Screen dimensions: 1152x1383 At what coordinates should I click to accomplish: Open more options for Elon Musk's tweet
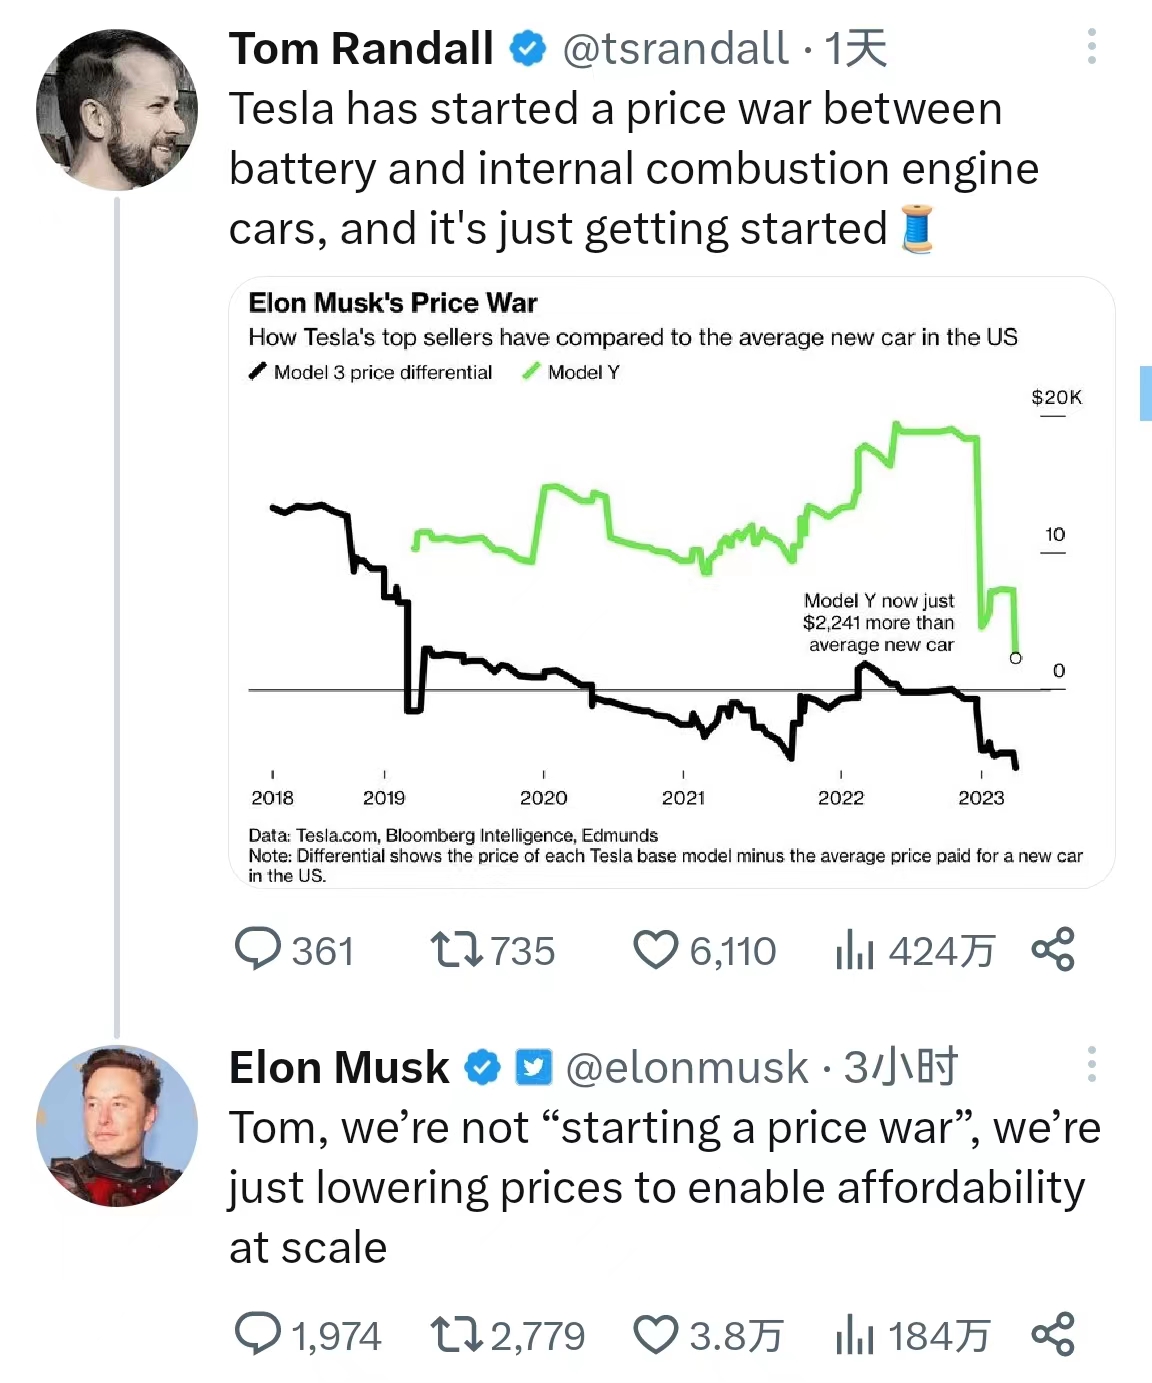click(1091, 1064)
